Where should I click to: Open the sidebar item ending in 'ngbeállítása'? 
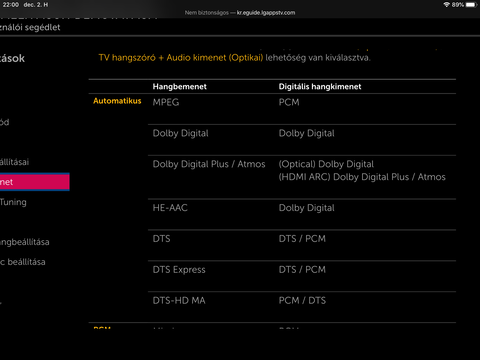click(24, 242)
